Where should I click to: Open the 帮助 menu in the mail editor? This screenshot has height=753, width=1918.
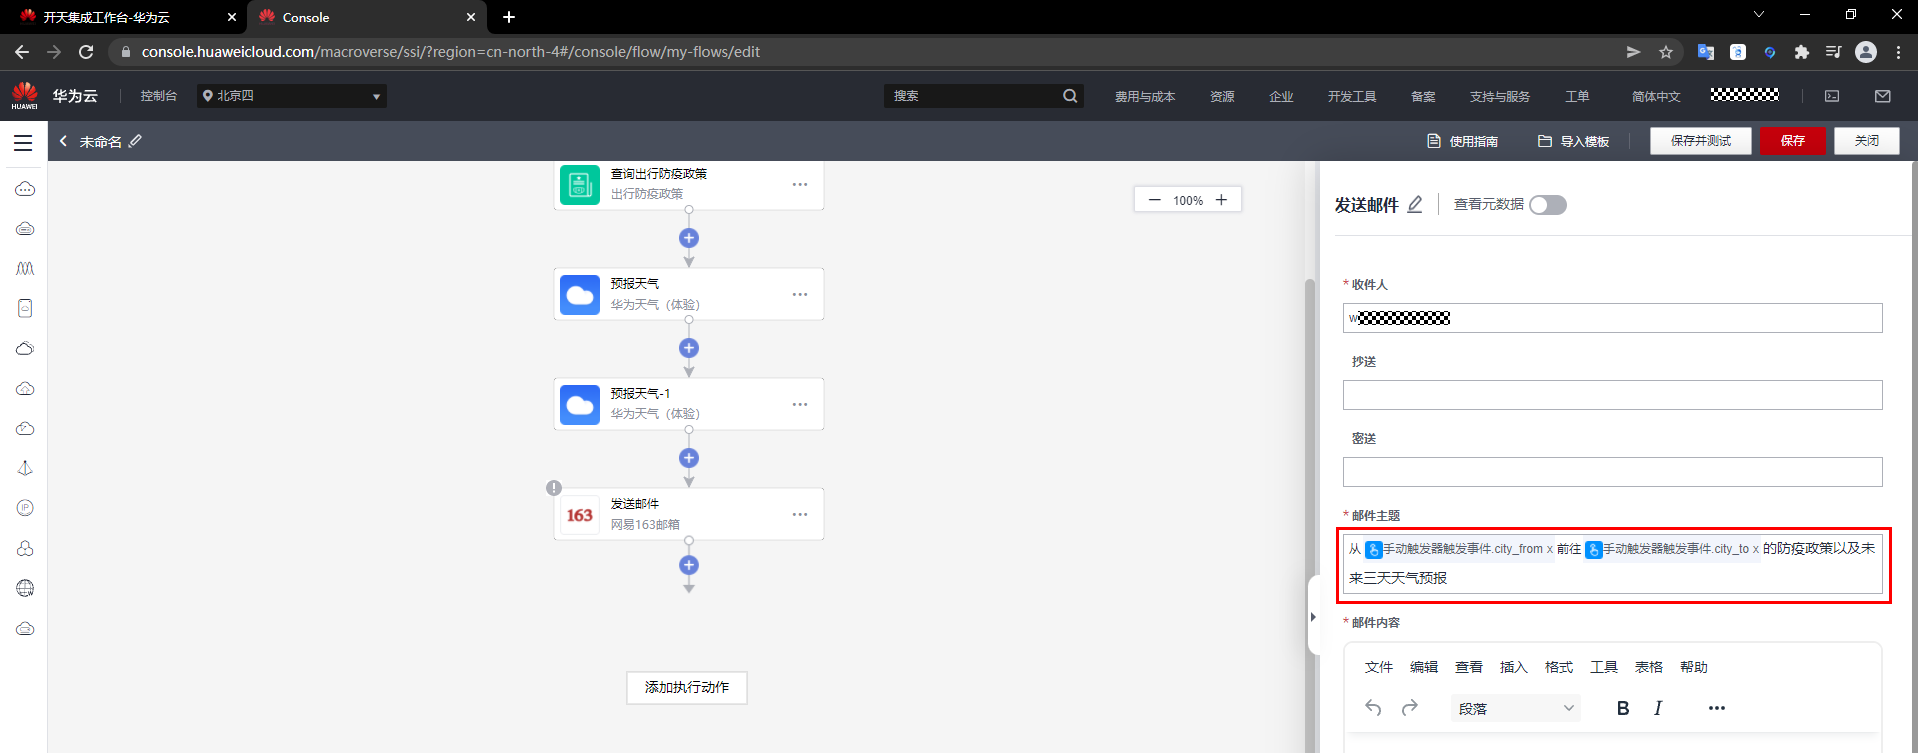coord(1694,667)
